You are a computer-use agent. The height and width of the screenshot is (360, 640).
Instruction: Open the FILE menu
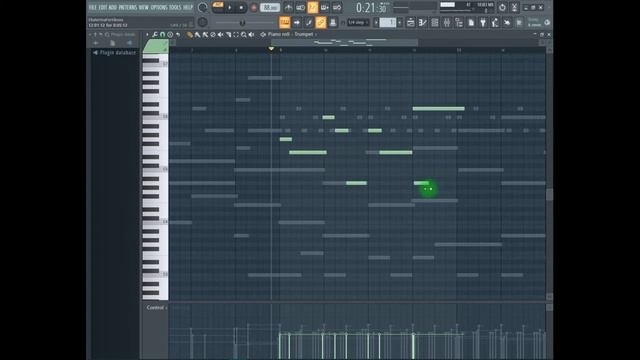[92, 7]
